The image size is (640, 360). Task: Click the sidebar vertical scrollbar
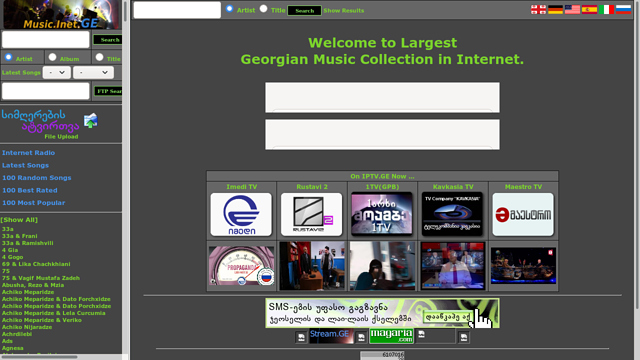(125, 11)
